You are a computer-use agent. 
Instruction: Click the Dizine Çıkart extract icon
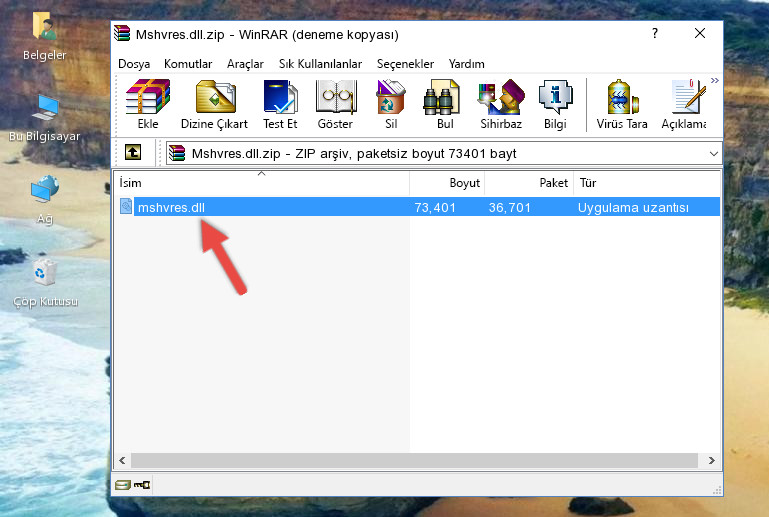click(215, 104)
